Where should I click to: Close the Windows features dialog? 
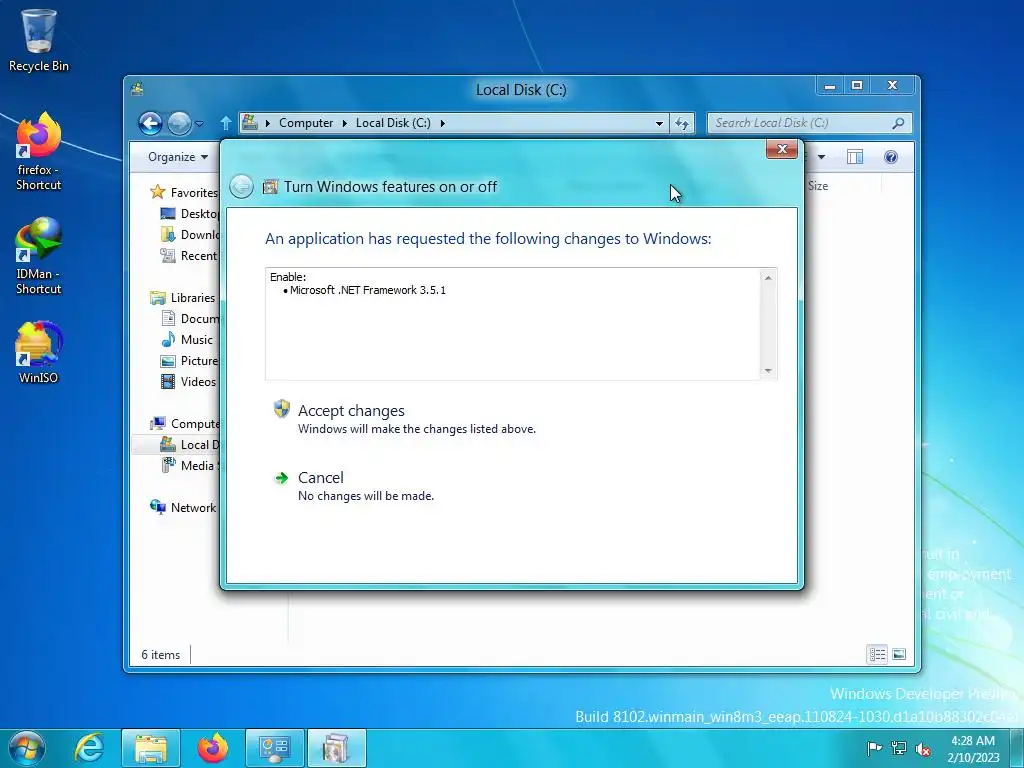click(x=782, y=149)
